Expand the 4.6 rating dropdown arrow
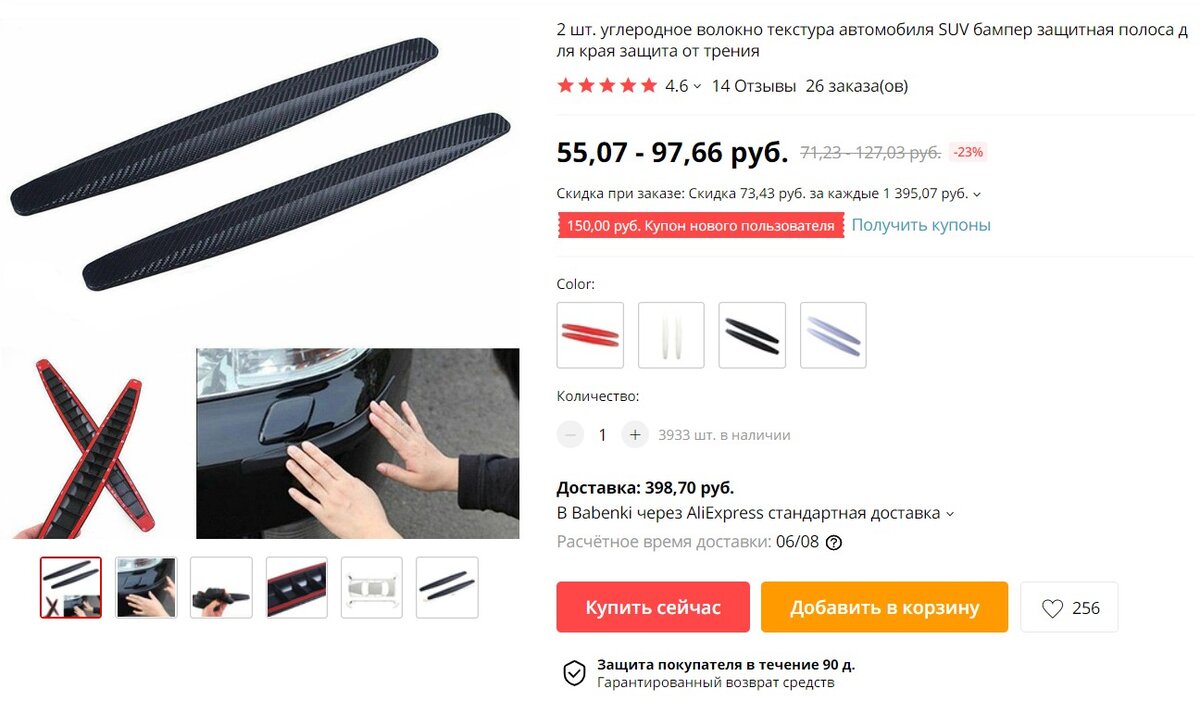 coord(697,87)
